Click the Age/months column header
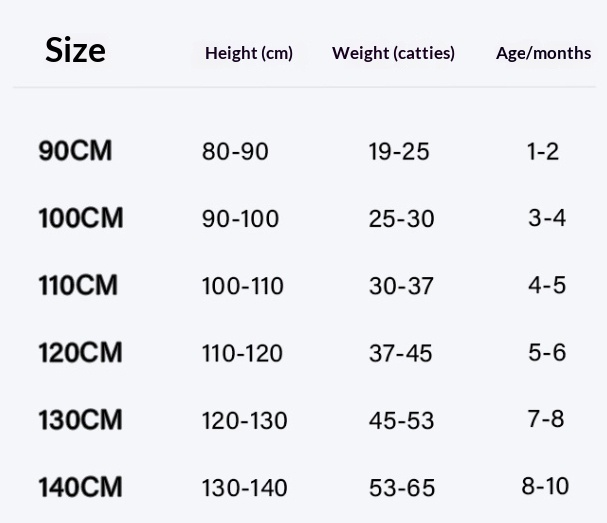The width and height of the screenshot is (607, 523). pyautogui.click(x=543, y=53)
